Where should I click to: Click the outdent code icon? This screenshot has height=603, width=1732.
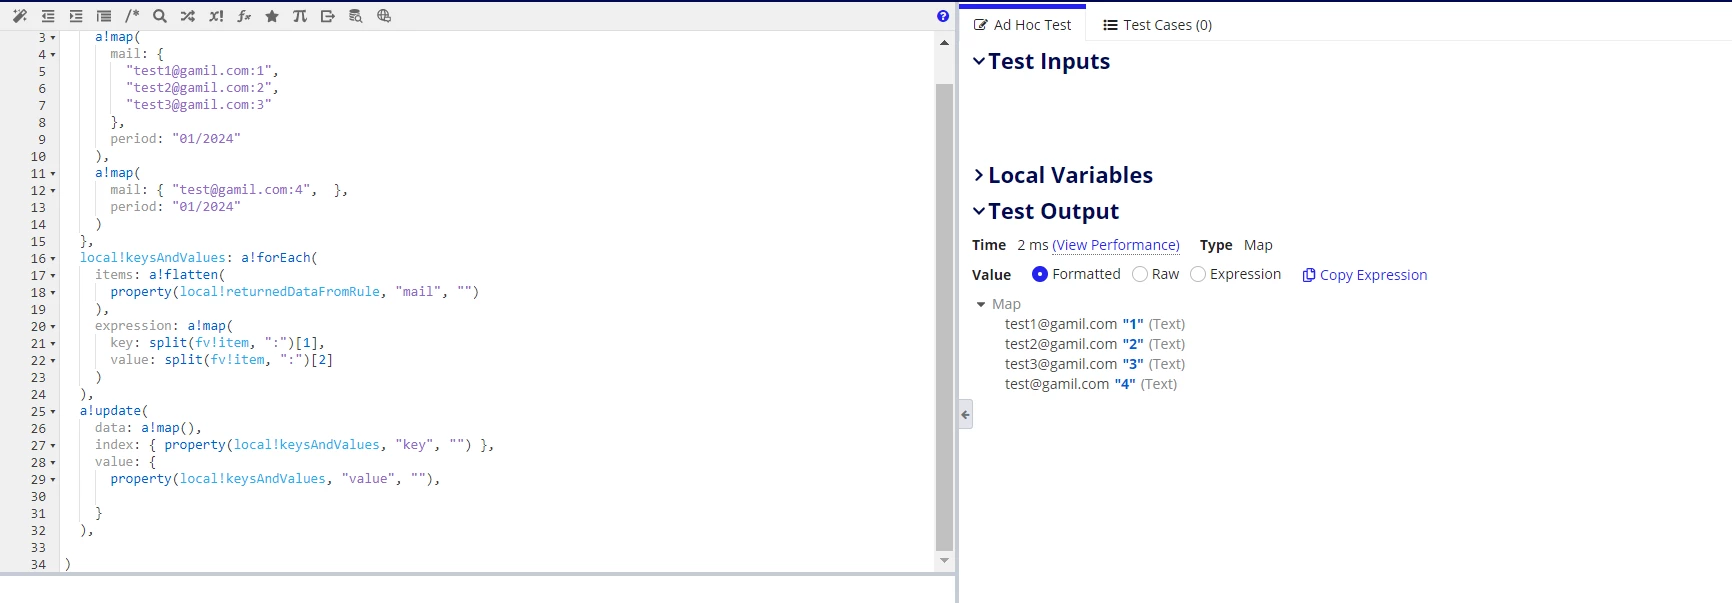48,16
